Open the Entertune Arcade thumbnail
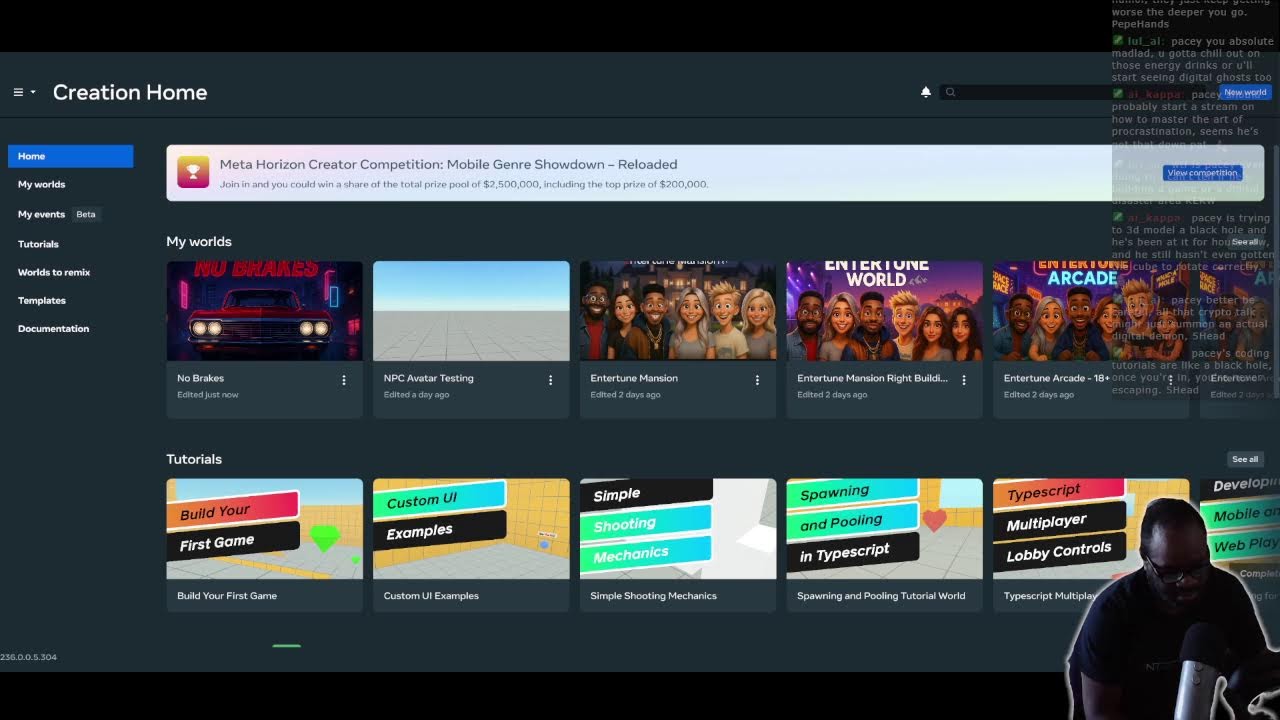Image resolution: width=1280 pixels, height=720 pixels. [1091, 311]
